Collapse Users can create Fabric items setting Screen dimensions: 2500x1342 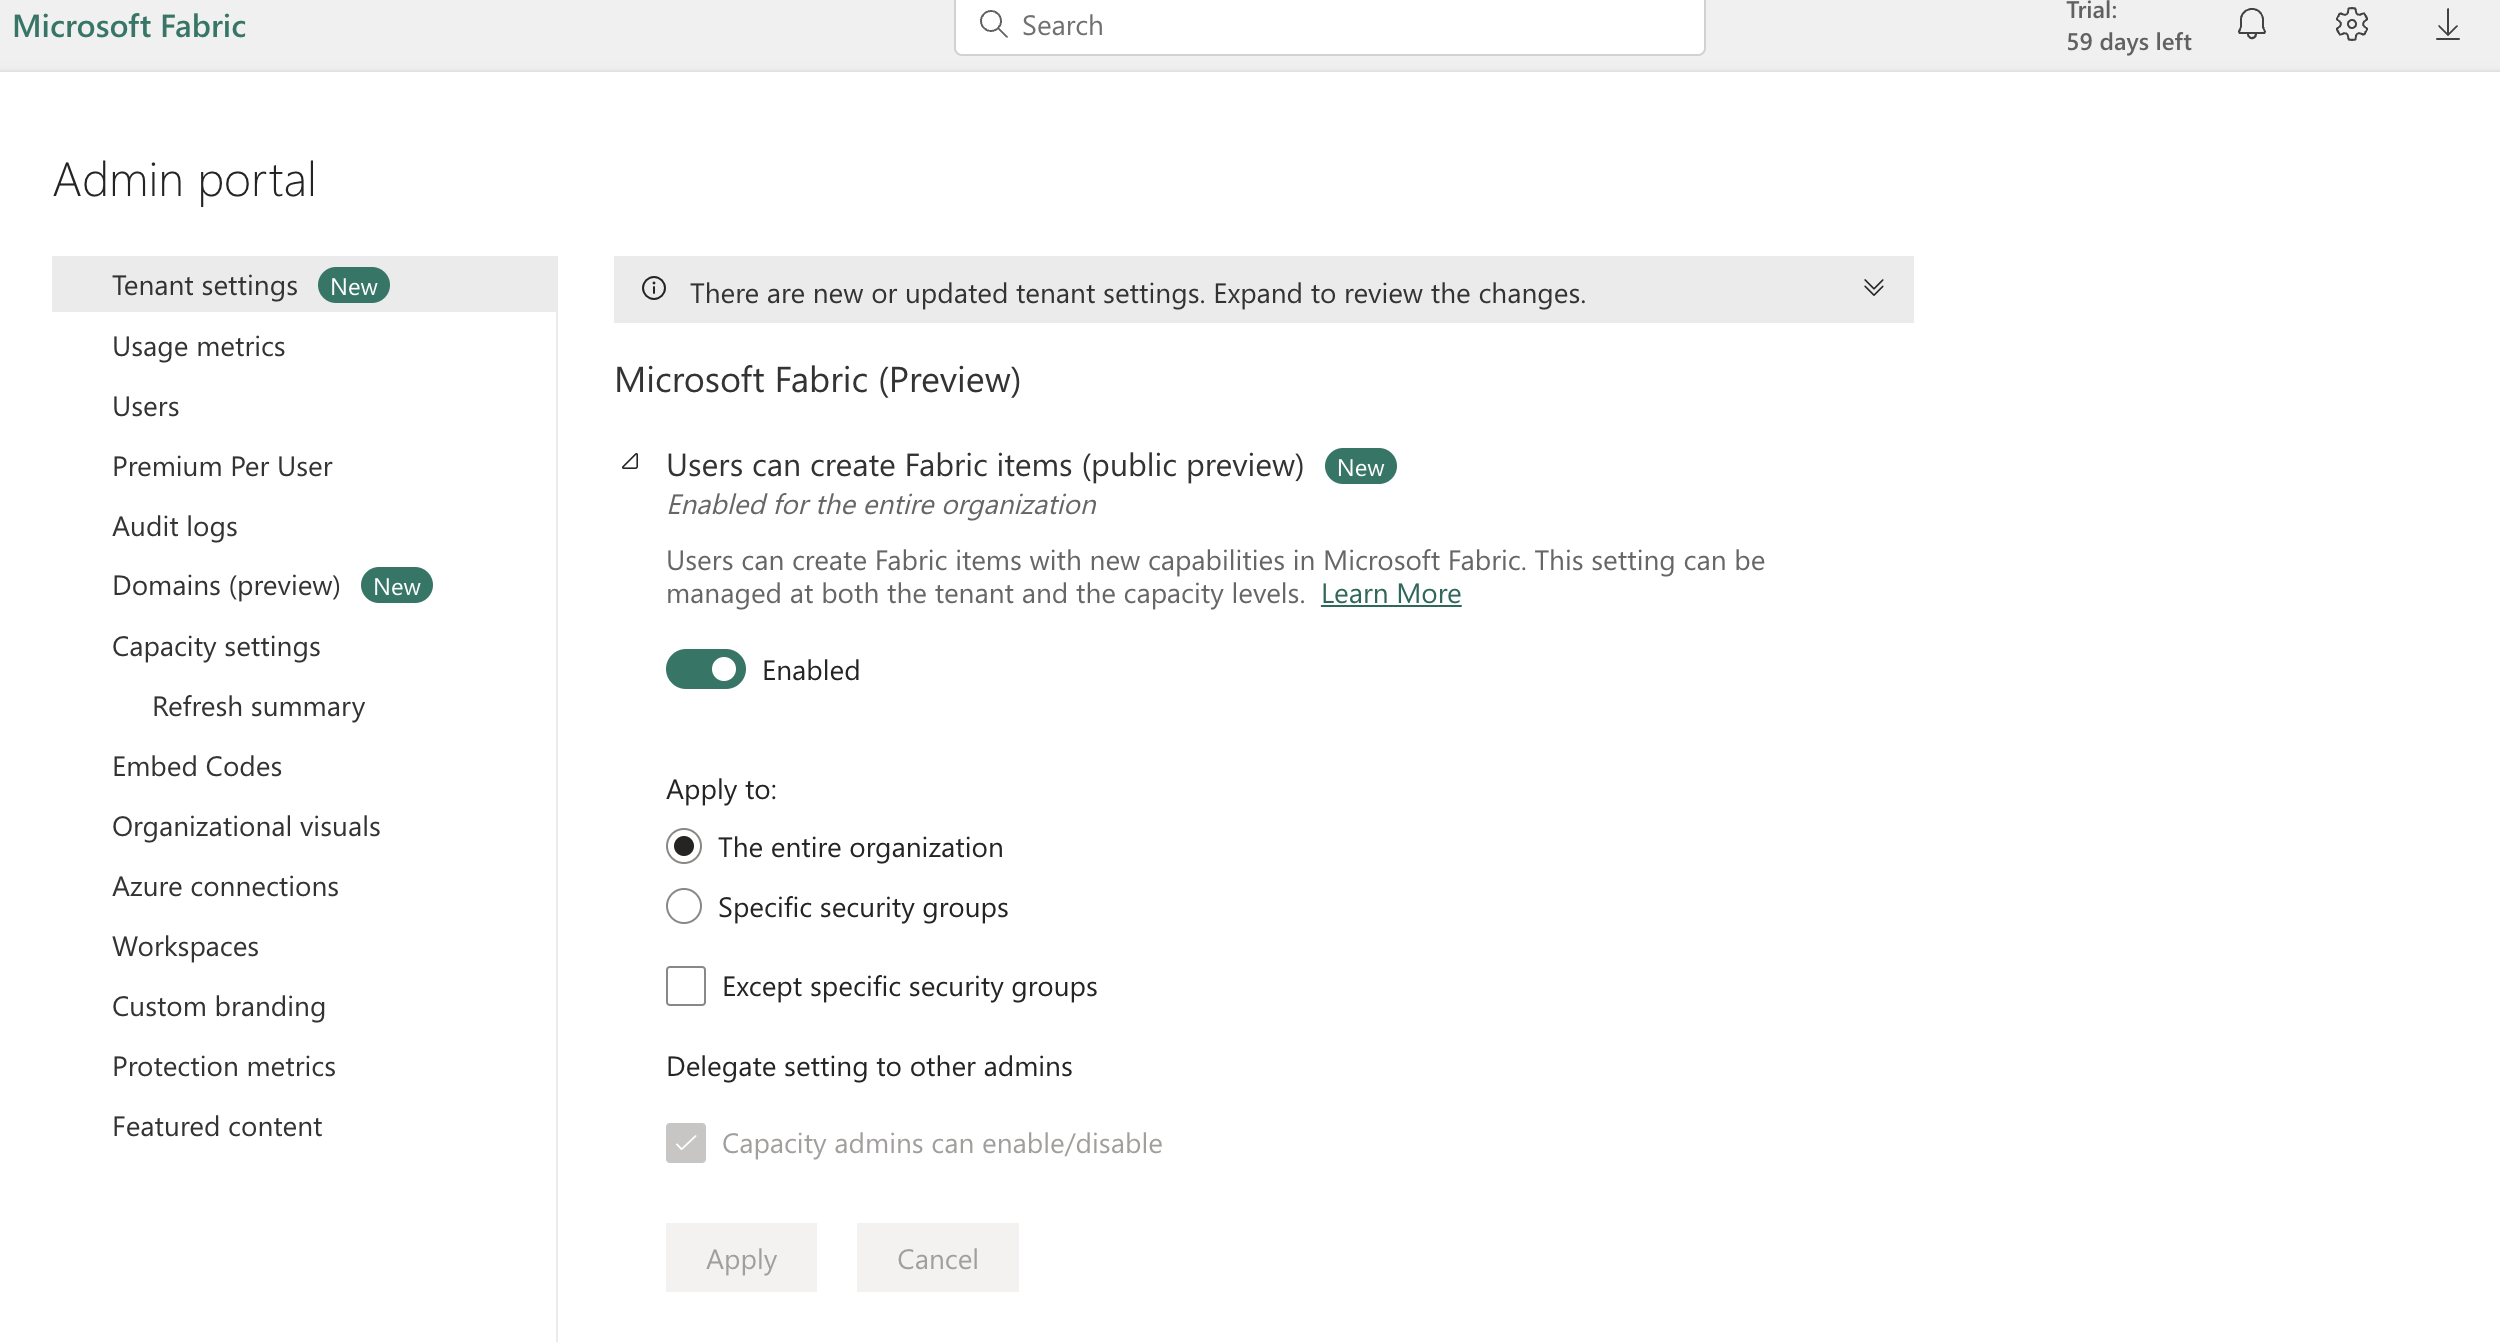[630, 462]
